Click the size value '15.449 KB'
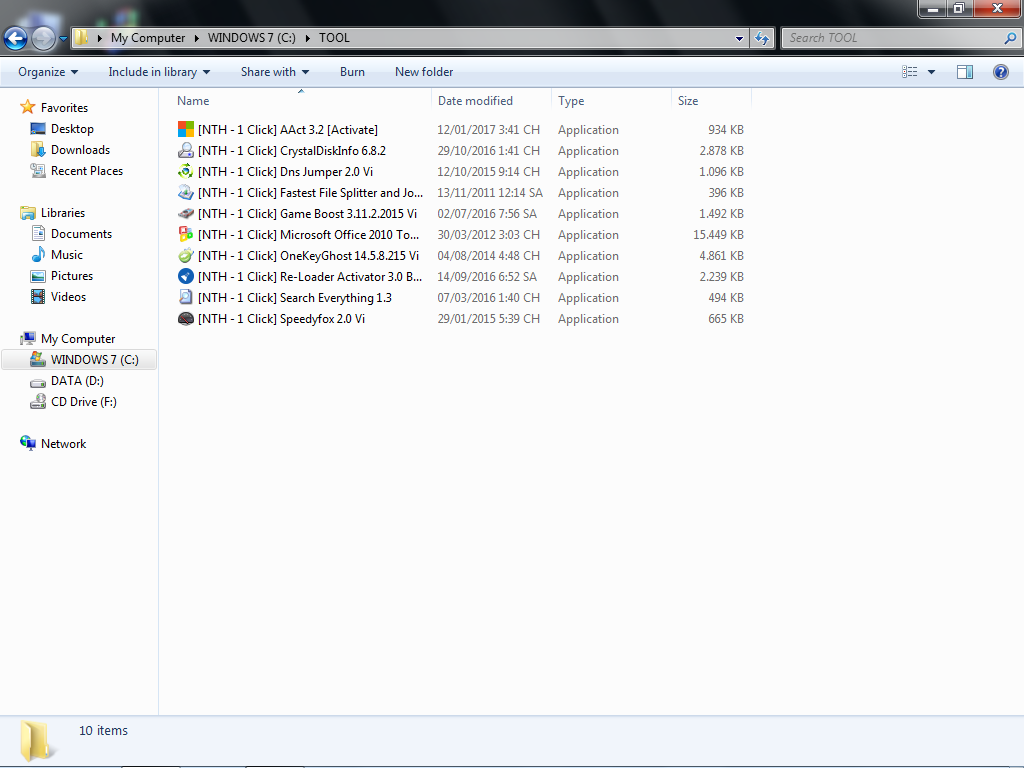This screenshot has width=1024, height=768. 718,234
